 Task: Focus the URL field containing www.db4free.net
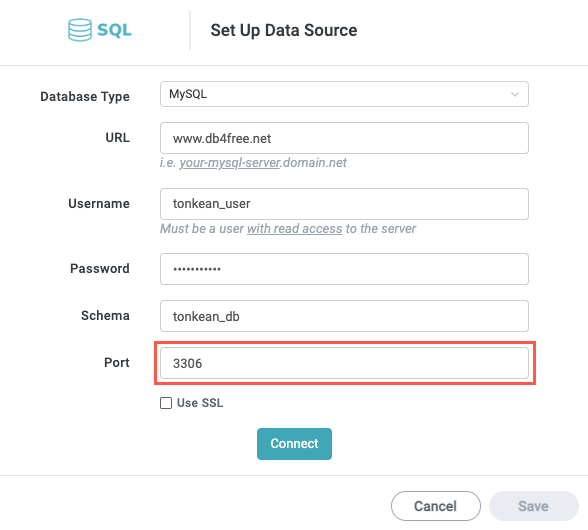tap(344, 138)
